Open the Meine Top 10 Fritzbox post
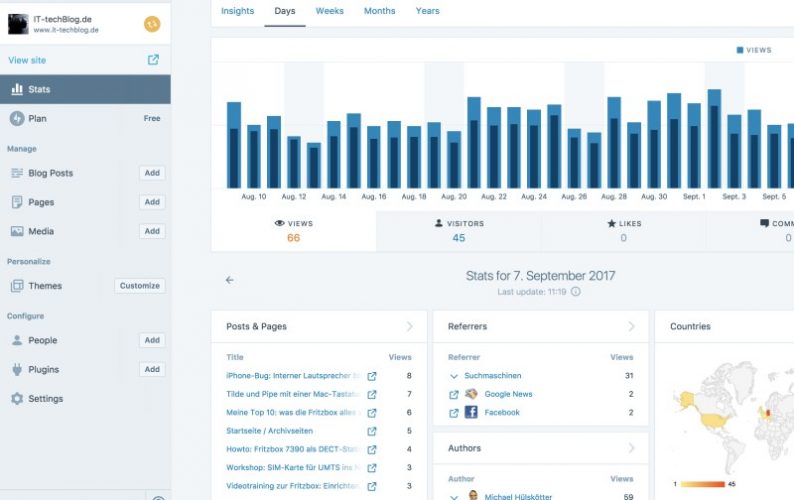Viewport: 794px width, 500px height. (293, 412)
